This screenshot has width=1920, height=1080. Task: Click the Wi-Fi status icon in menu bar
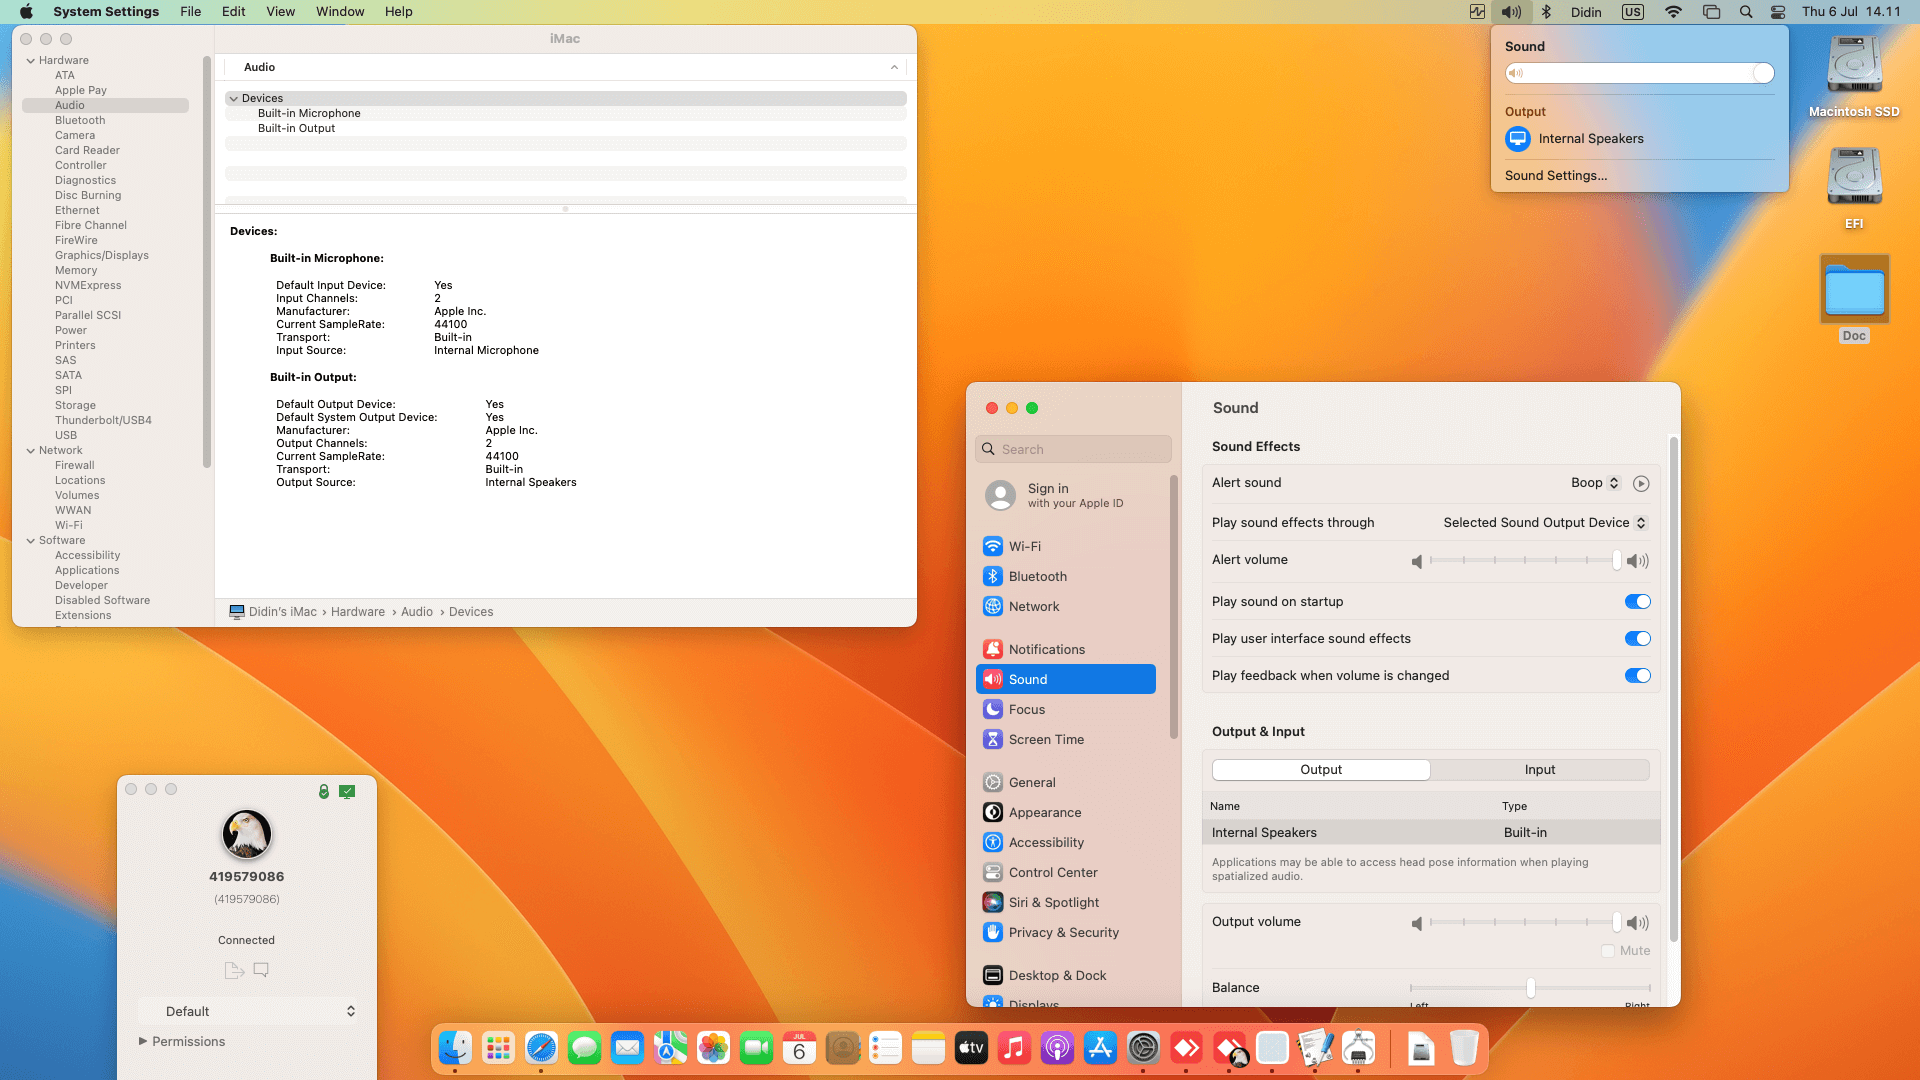[1672, 12]
